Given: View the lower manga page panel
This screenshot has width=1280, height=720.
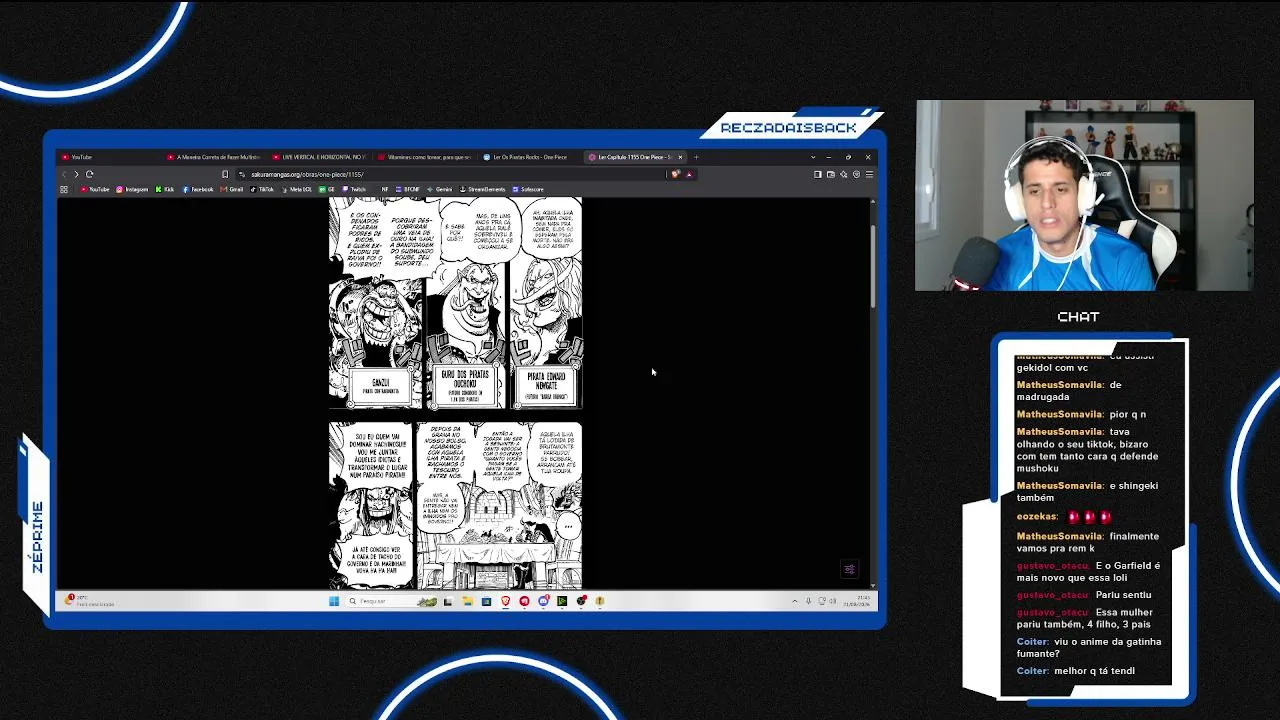Looking at the screenshot, I should click(455, 505).
